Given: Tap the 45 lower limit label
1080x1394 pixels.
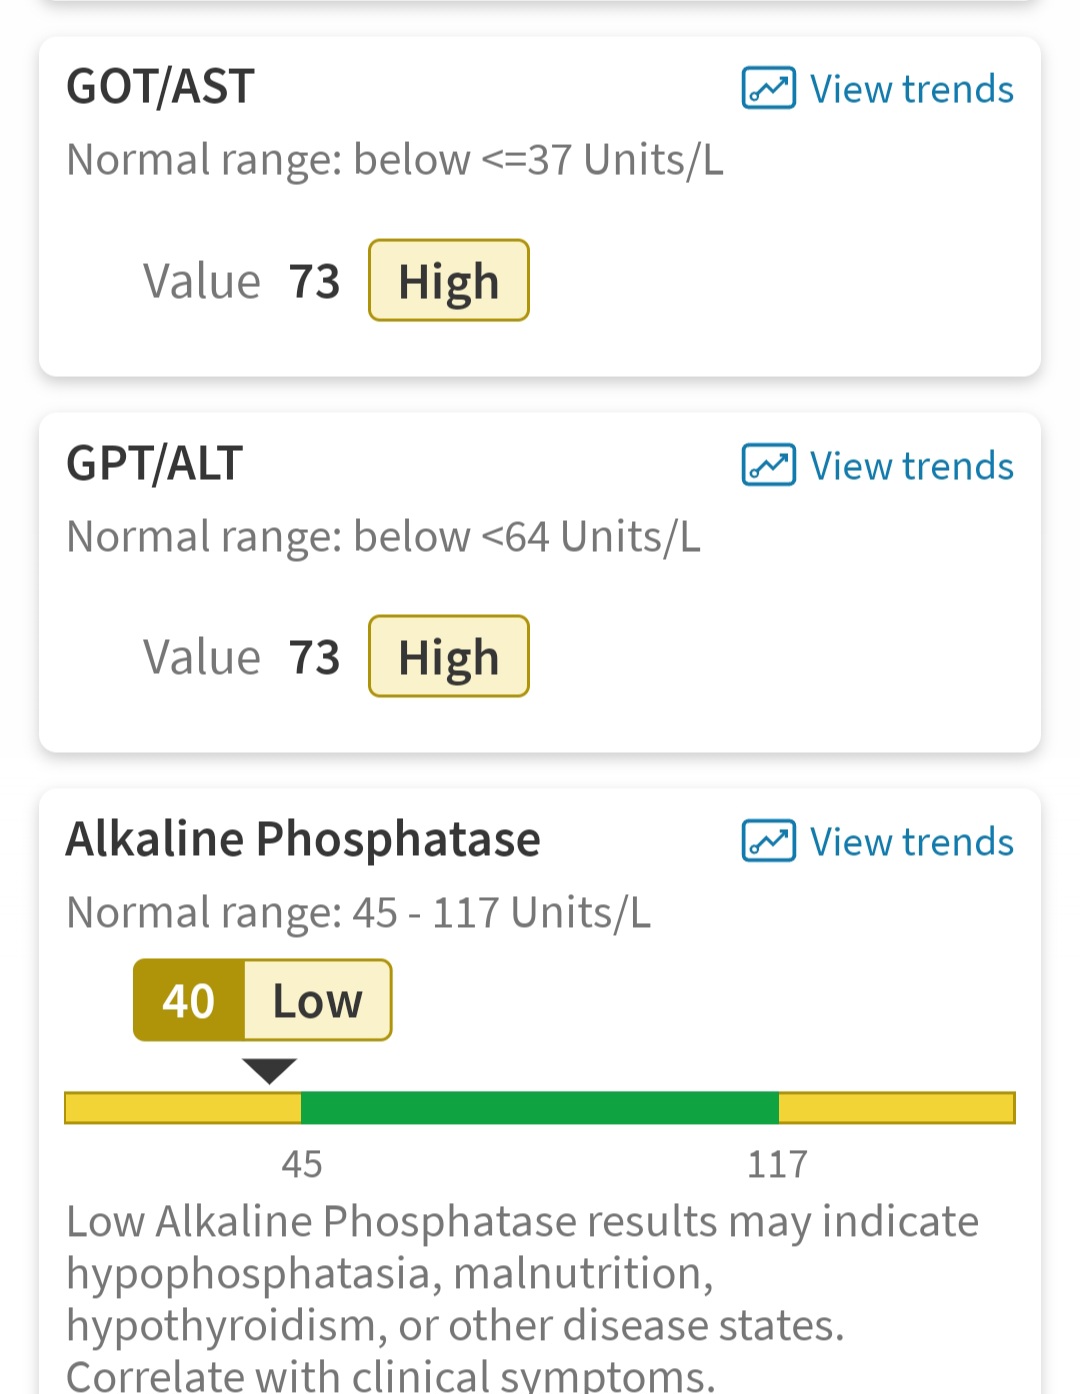Looking at the screenshot, I should coord(301,1164).
